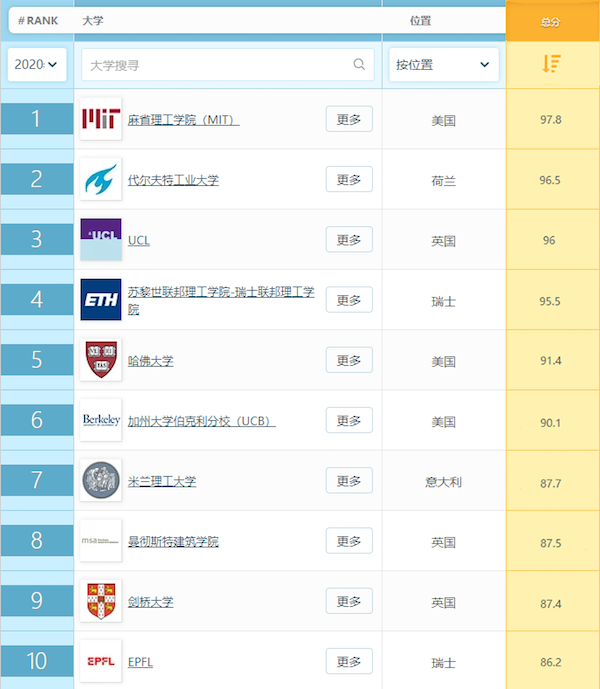Focus the 大学搜寻 search field
The height and width of the screenshot is (689, 600).
coord(228,65)
